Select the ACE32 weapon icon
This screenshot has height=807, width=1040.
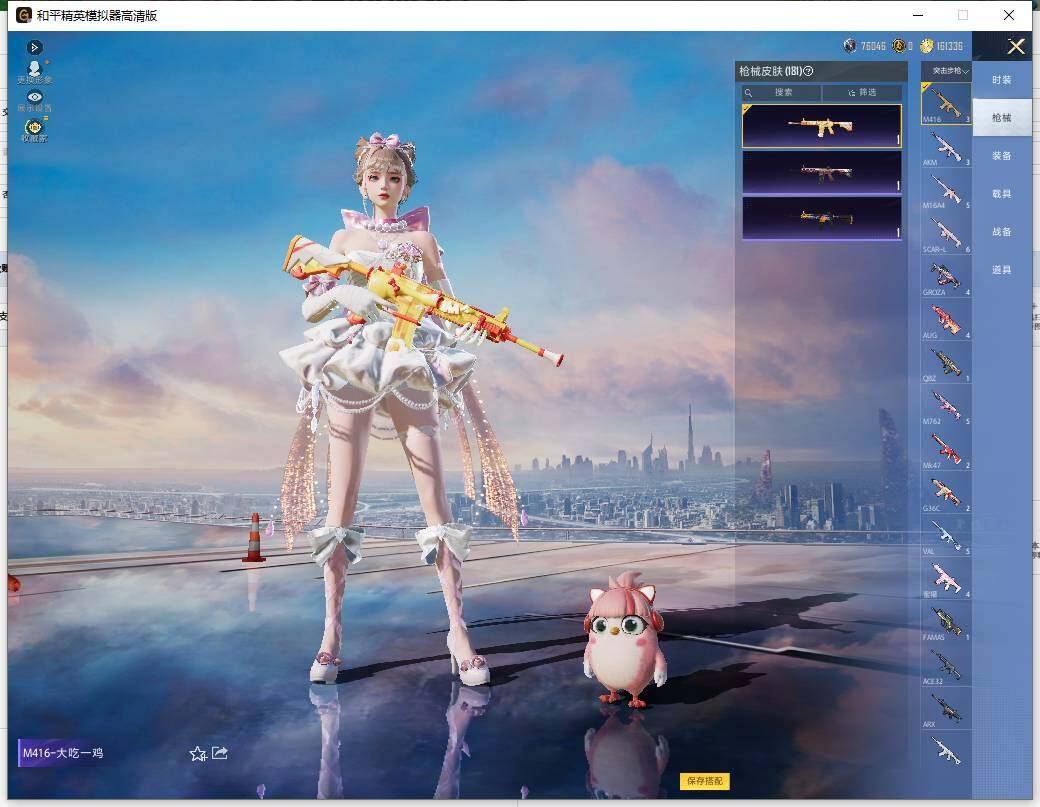pyautogui.click(x=946, y=665)
